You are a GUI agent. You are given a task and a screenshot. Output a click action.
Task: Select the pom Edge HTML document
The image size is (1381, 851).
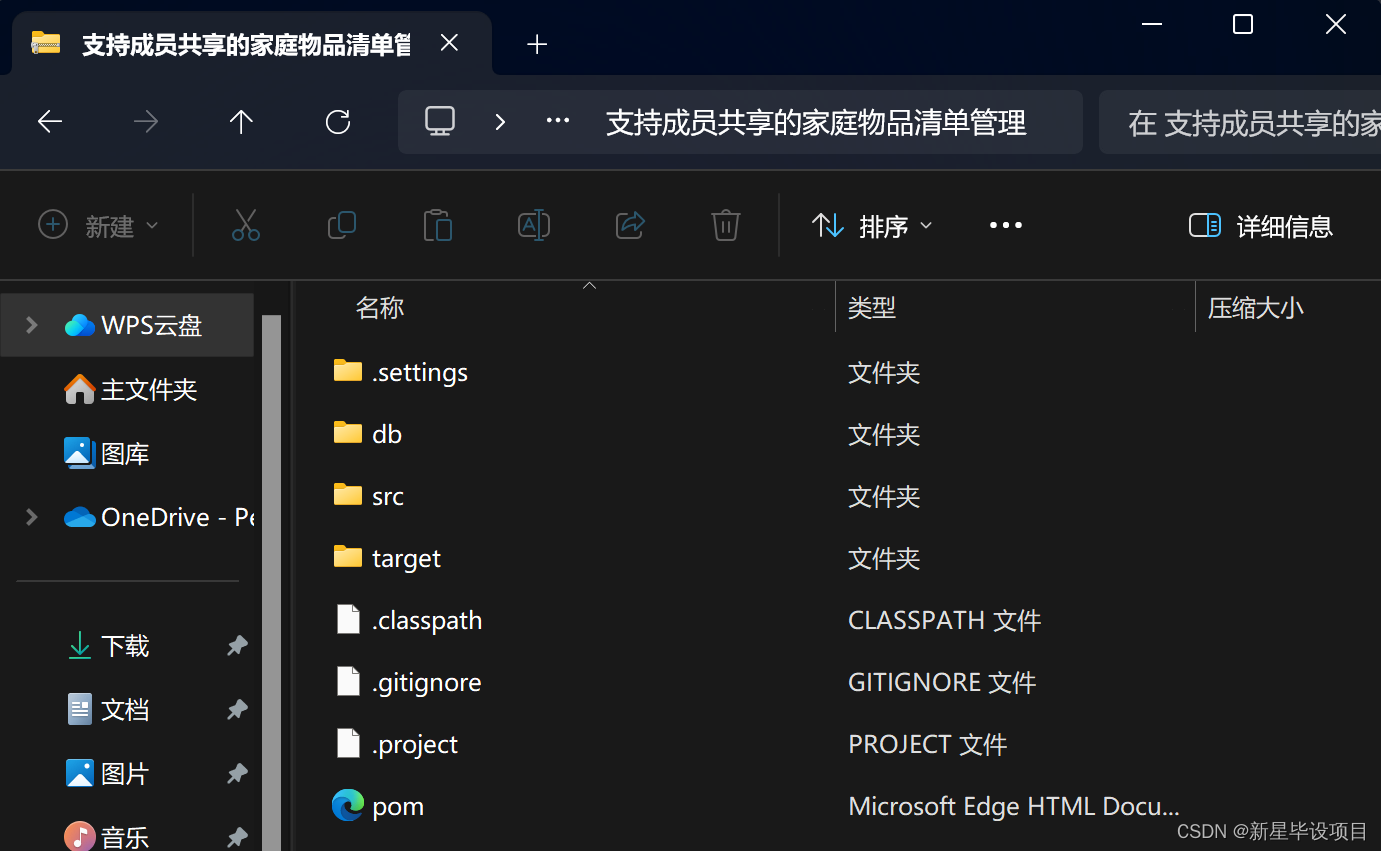pyautogui.click(x=378, y=806)
